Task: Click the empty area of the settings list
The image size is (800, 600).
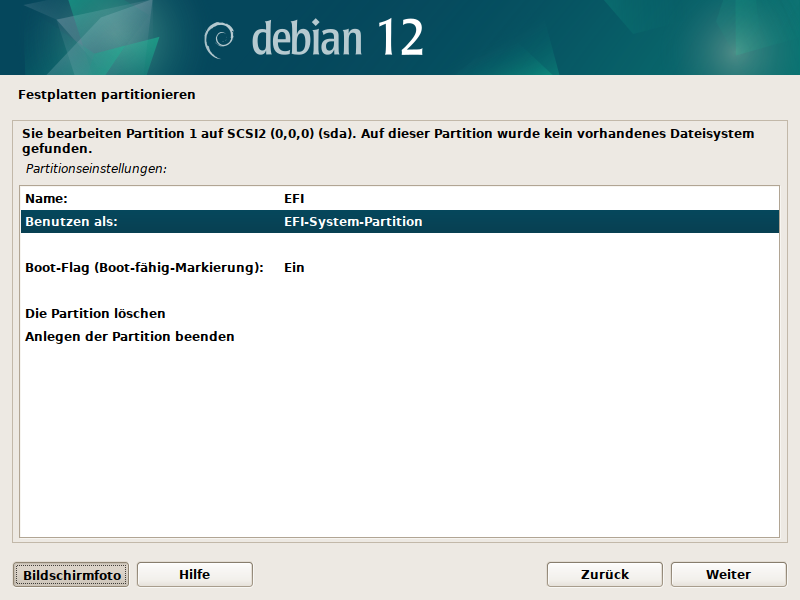Action: tap(400, 440)
